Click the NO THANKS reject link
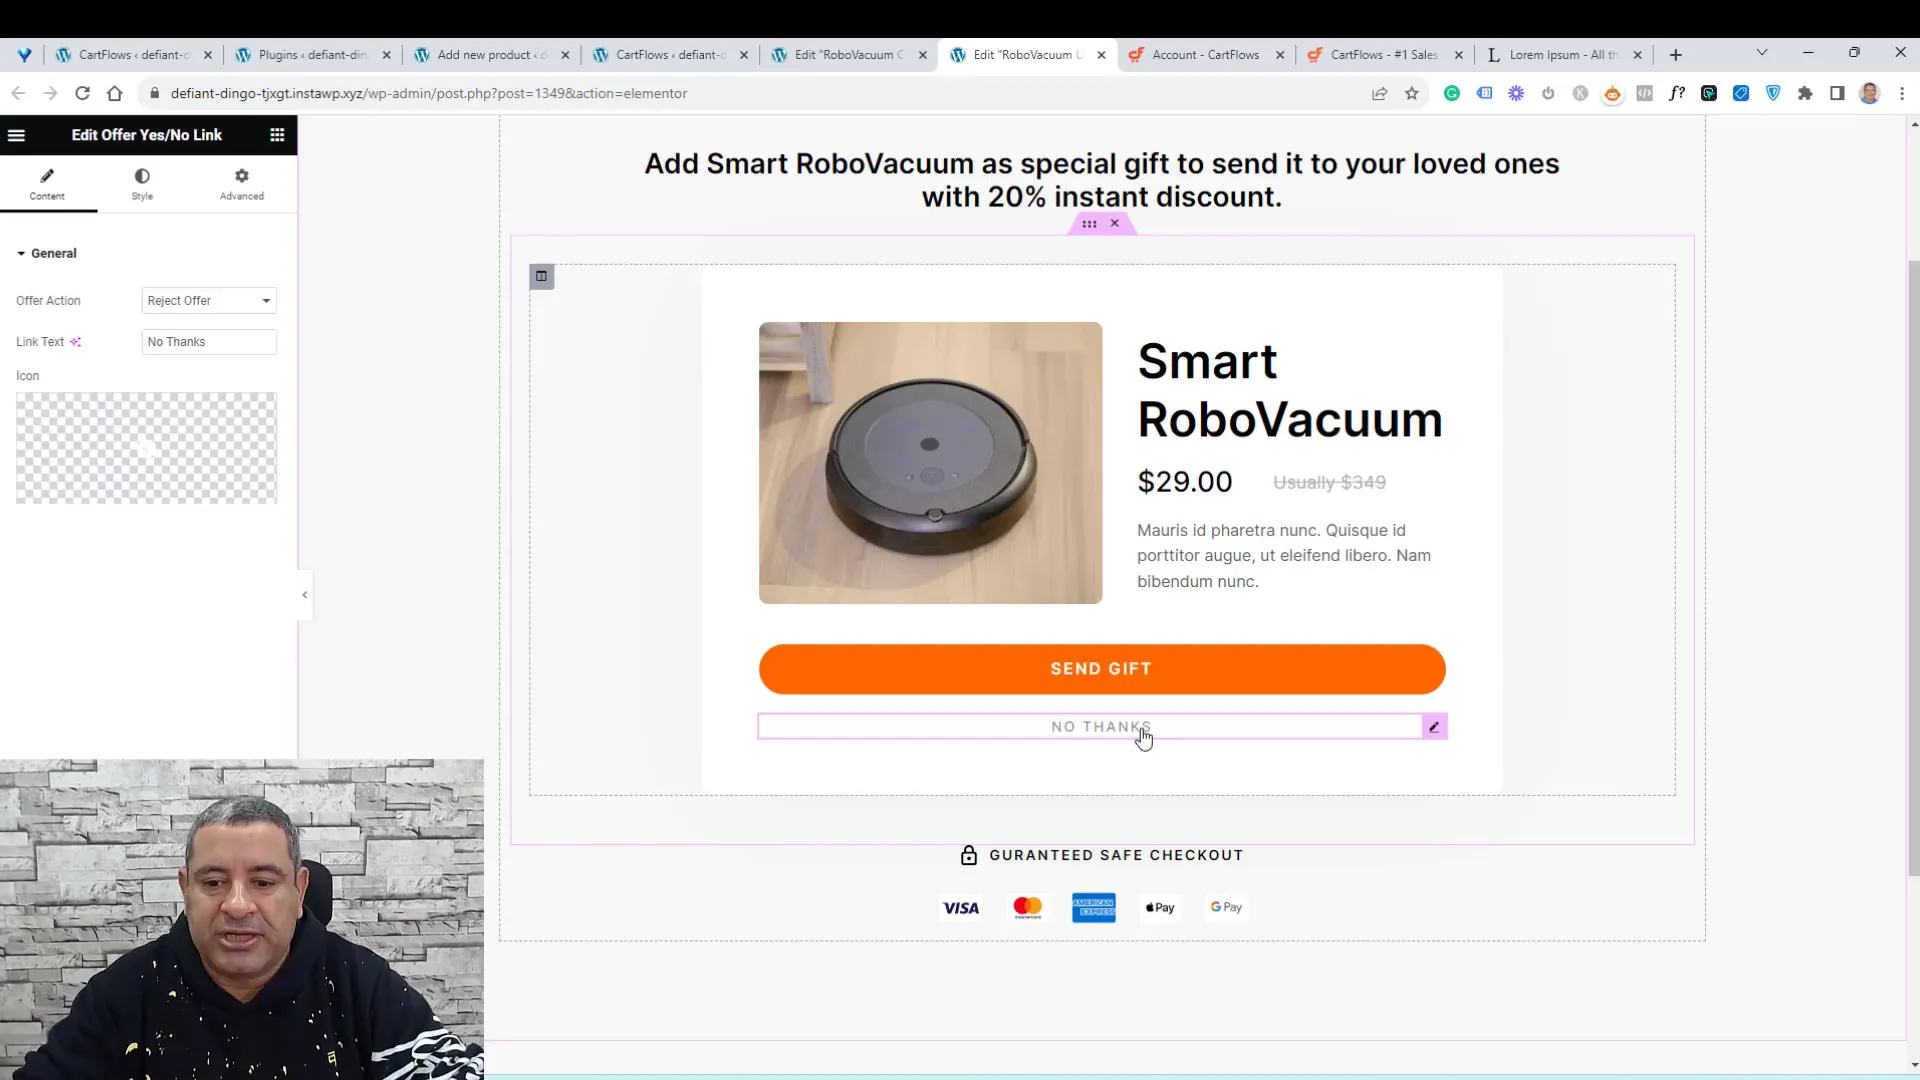 click(x=1101, y=727)
